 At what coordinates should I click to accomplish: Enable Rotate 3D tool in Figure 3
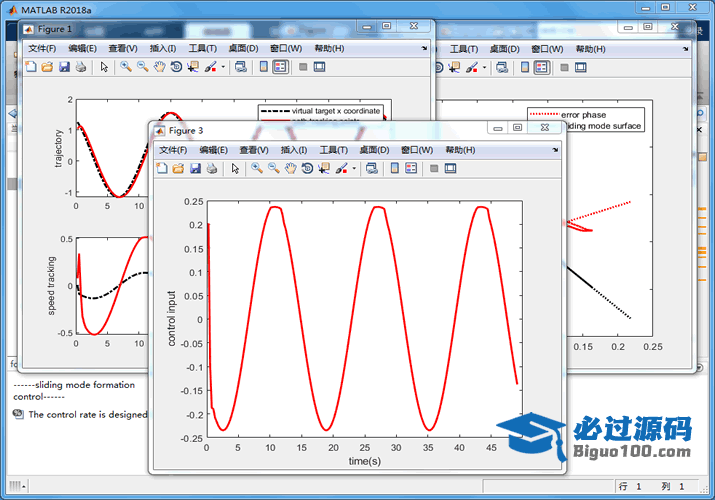307,169
